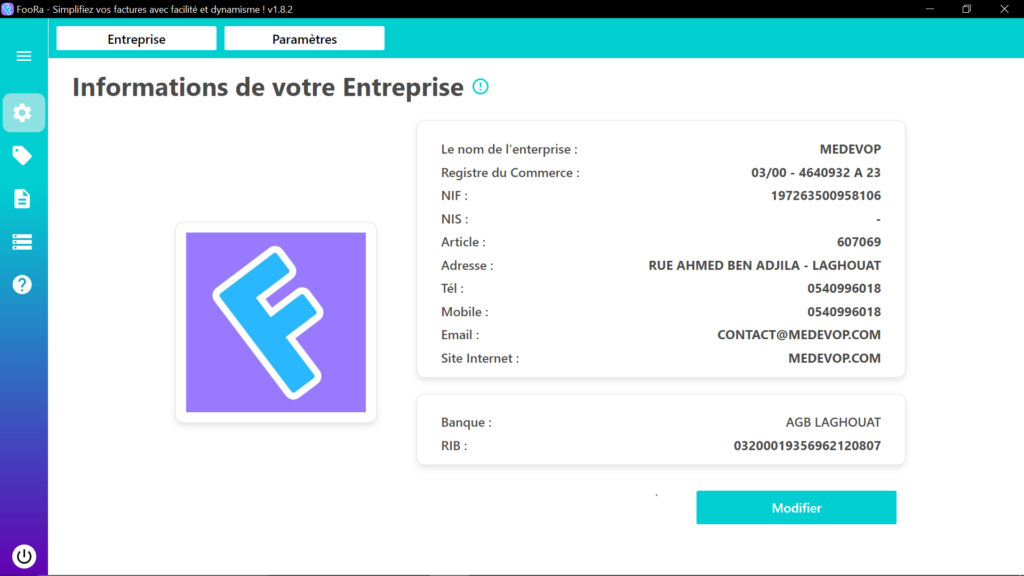
Task: Open the help question mark icon
Action: coord(22,285)
